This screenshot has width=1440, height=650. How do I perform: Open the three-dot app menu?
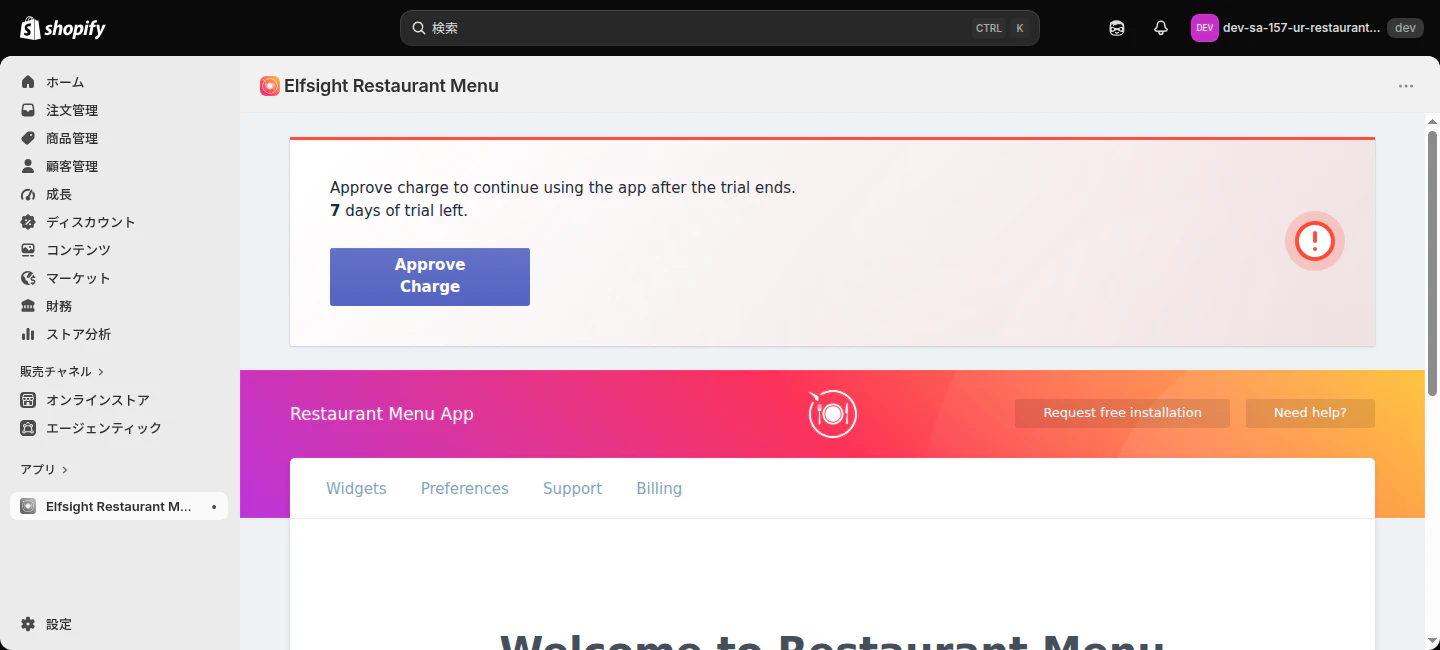[1406, 86]
